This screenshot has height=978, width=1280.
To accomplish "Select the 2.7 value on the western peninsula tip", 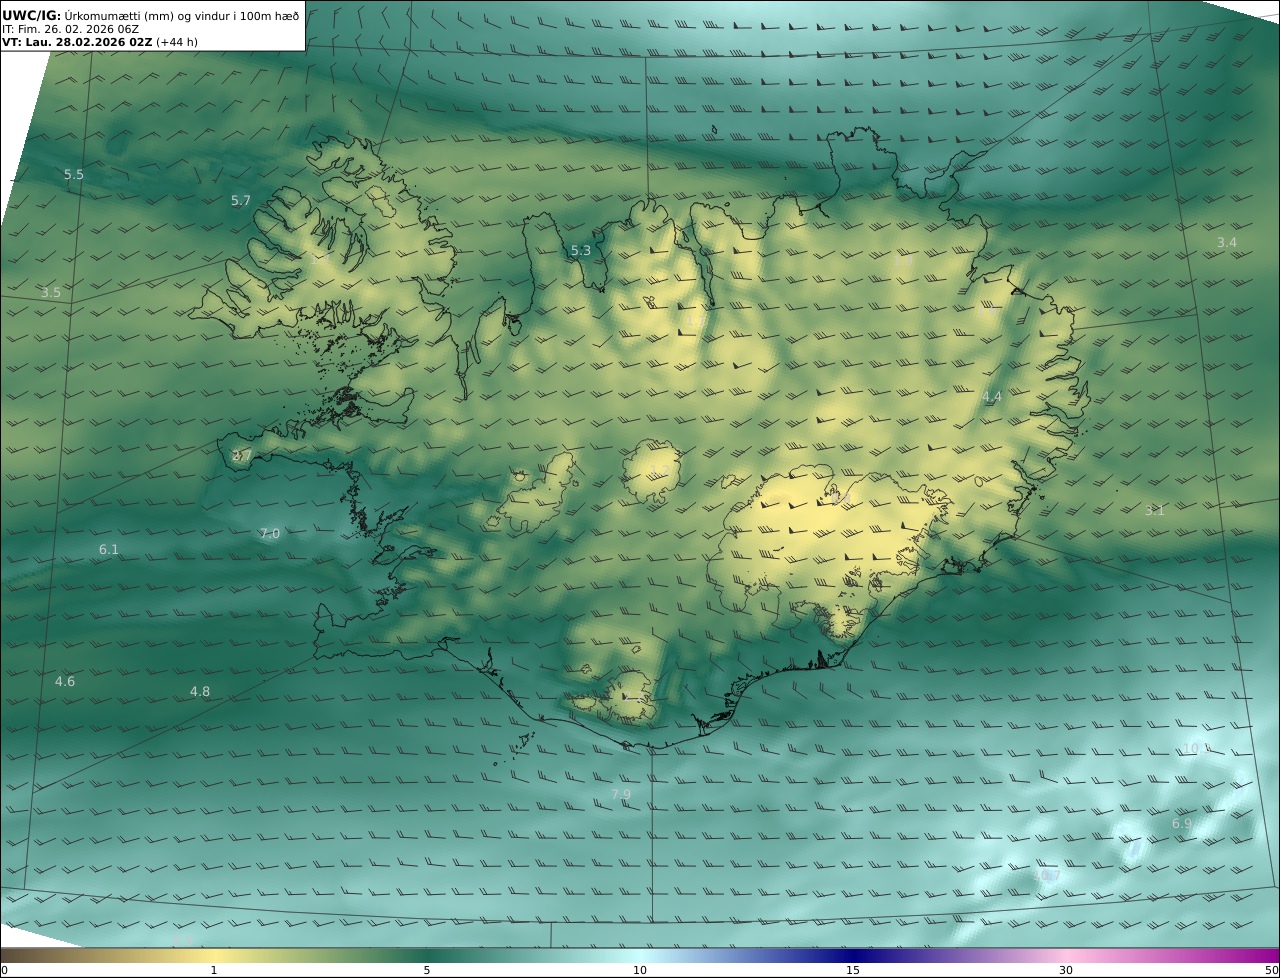I will (242, 456).
